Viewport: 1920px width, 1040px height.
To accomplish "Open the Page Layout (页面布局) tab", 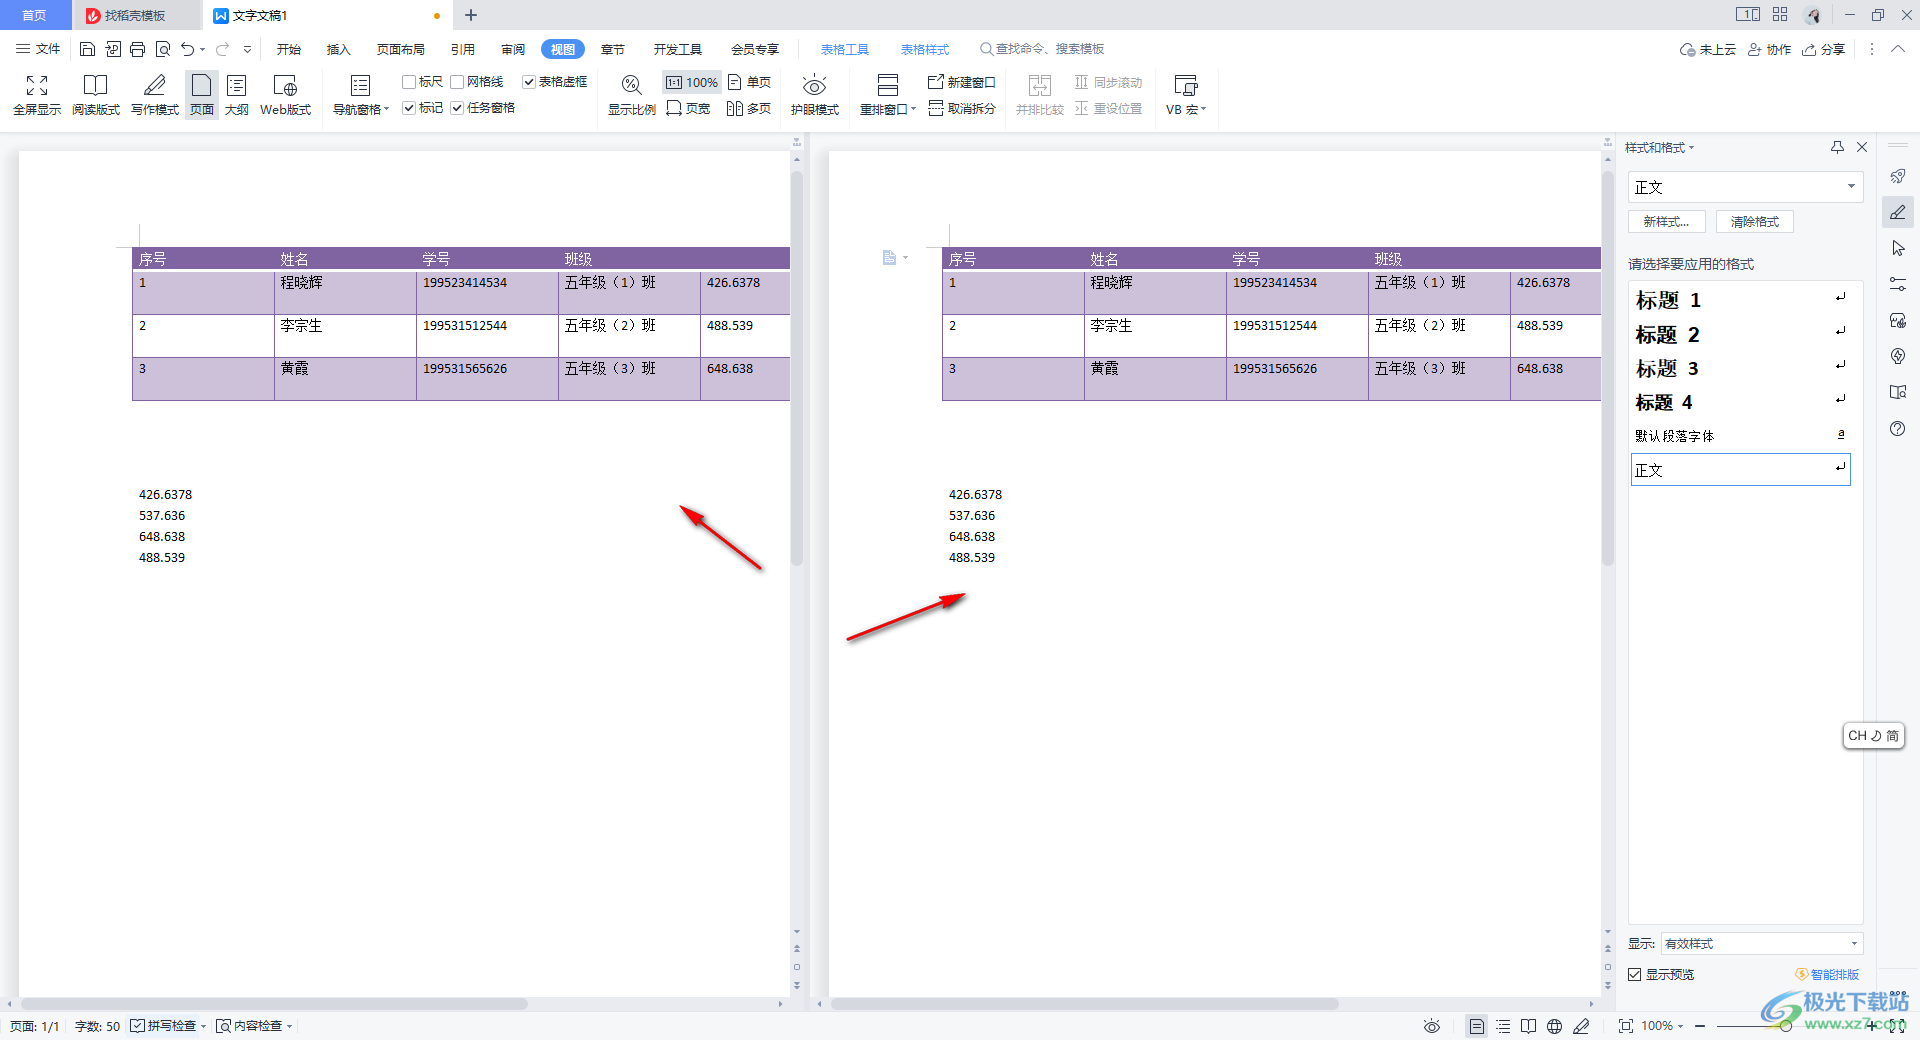I will click(401, 49).
